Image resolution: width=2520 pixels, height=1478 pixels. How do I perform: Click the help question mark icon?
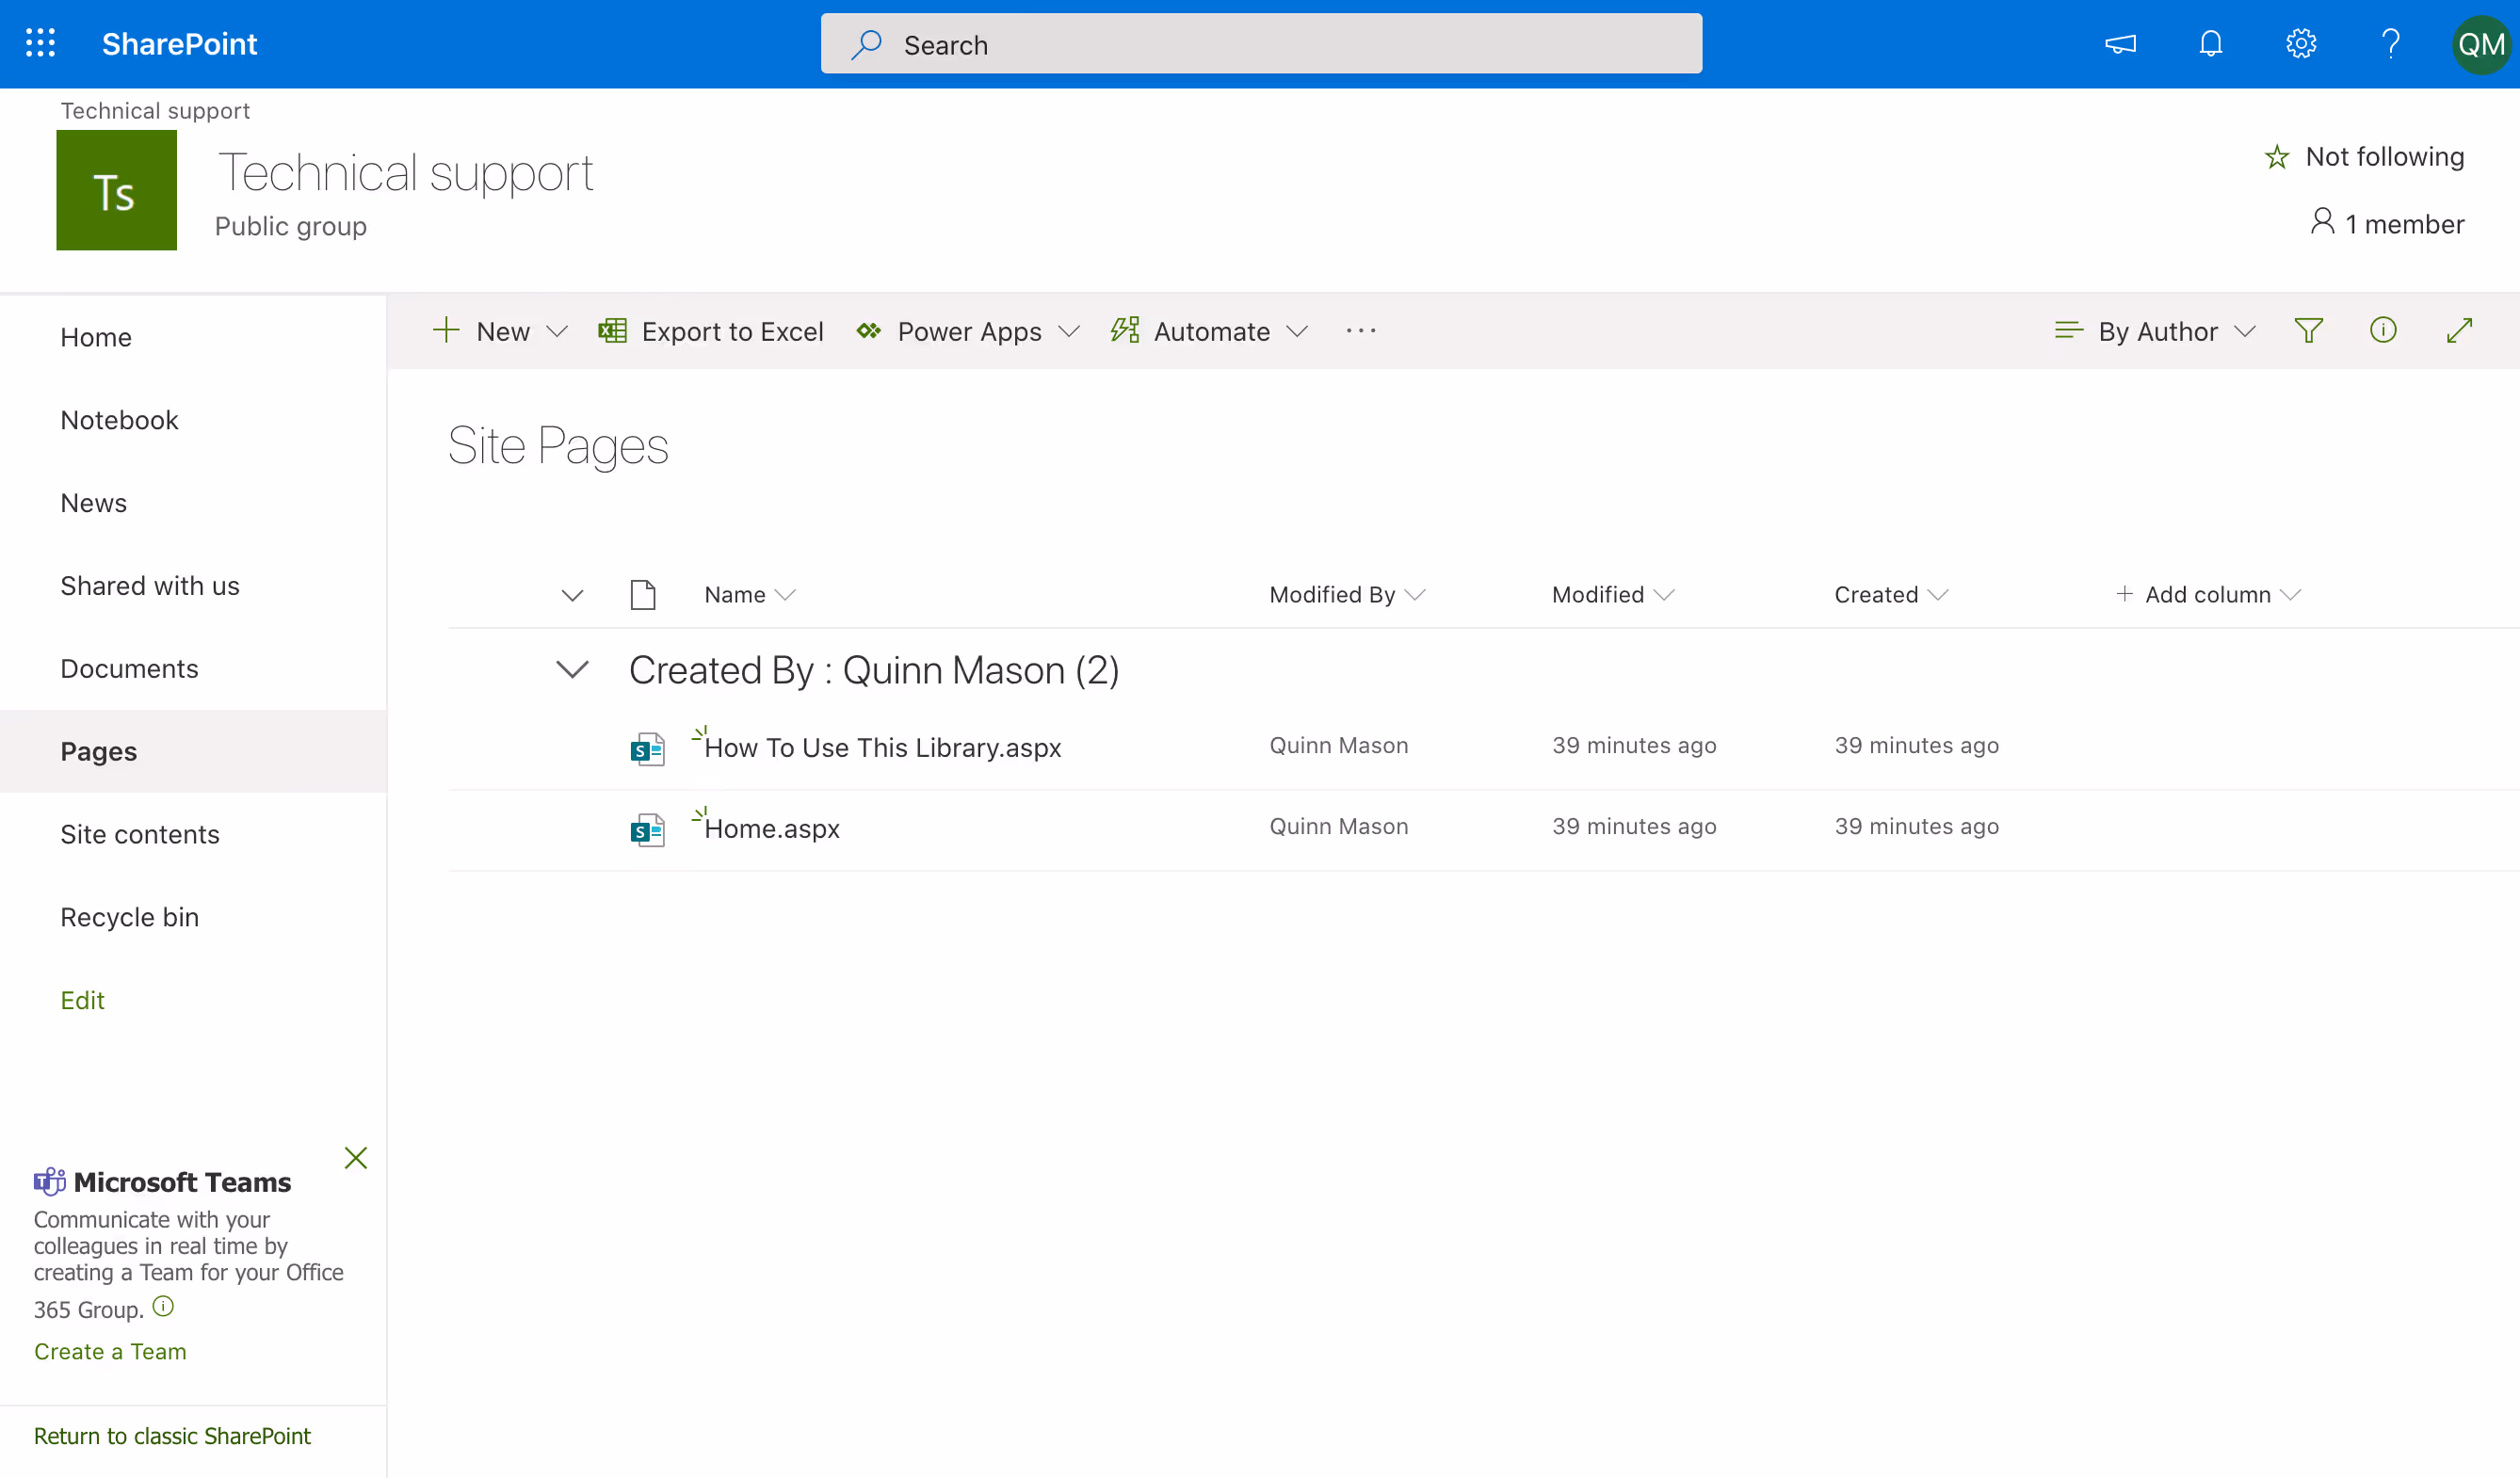[2390, 44]
